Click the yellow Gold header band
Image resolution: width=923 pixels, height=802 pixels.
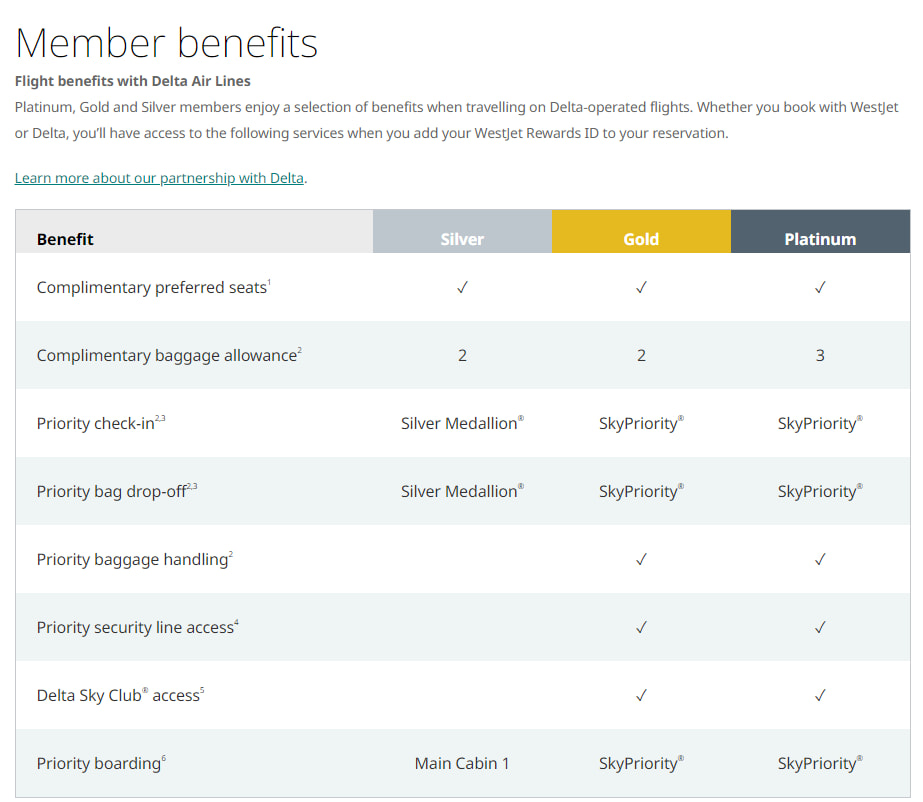point(641,231)
